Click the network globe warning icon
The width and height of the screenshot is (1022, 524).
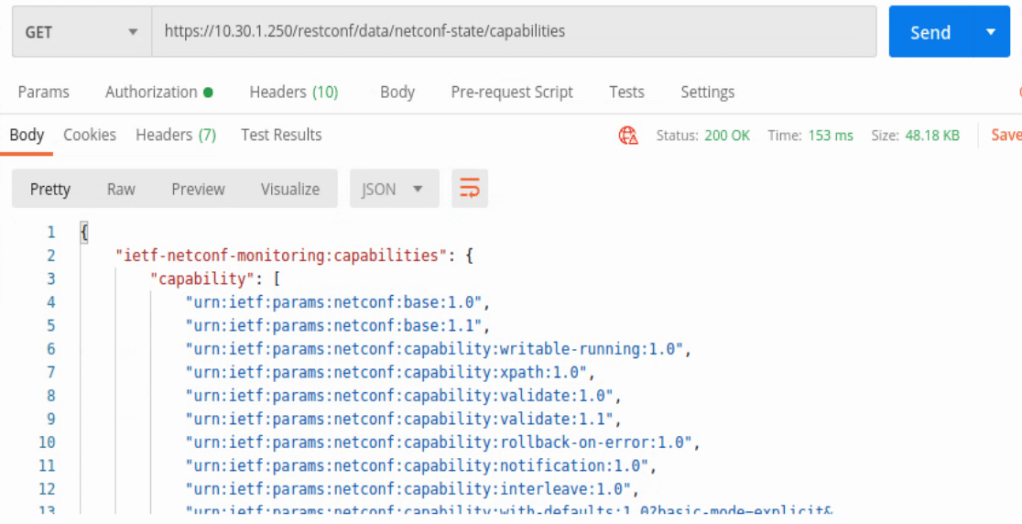point(629,136)
